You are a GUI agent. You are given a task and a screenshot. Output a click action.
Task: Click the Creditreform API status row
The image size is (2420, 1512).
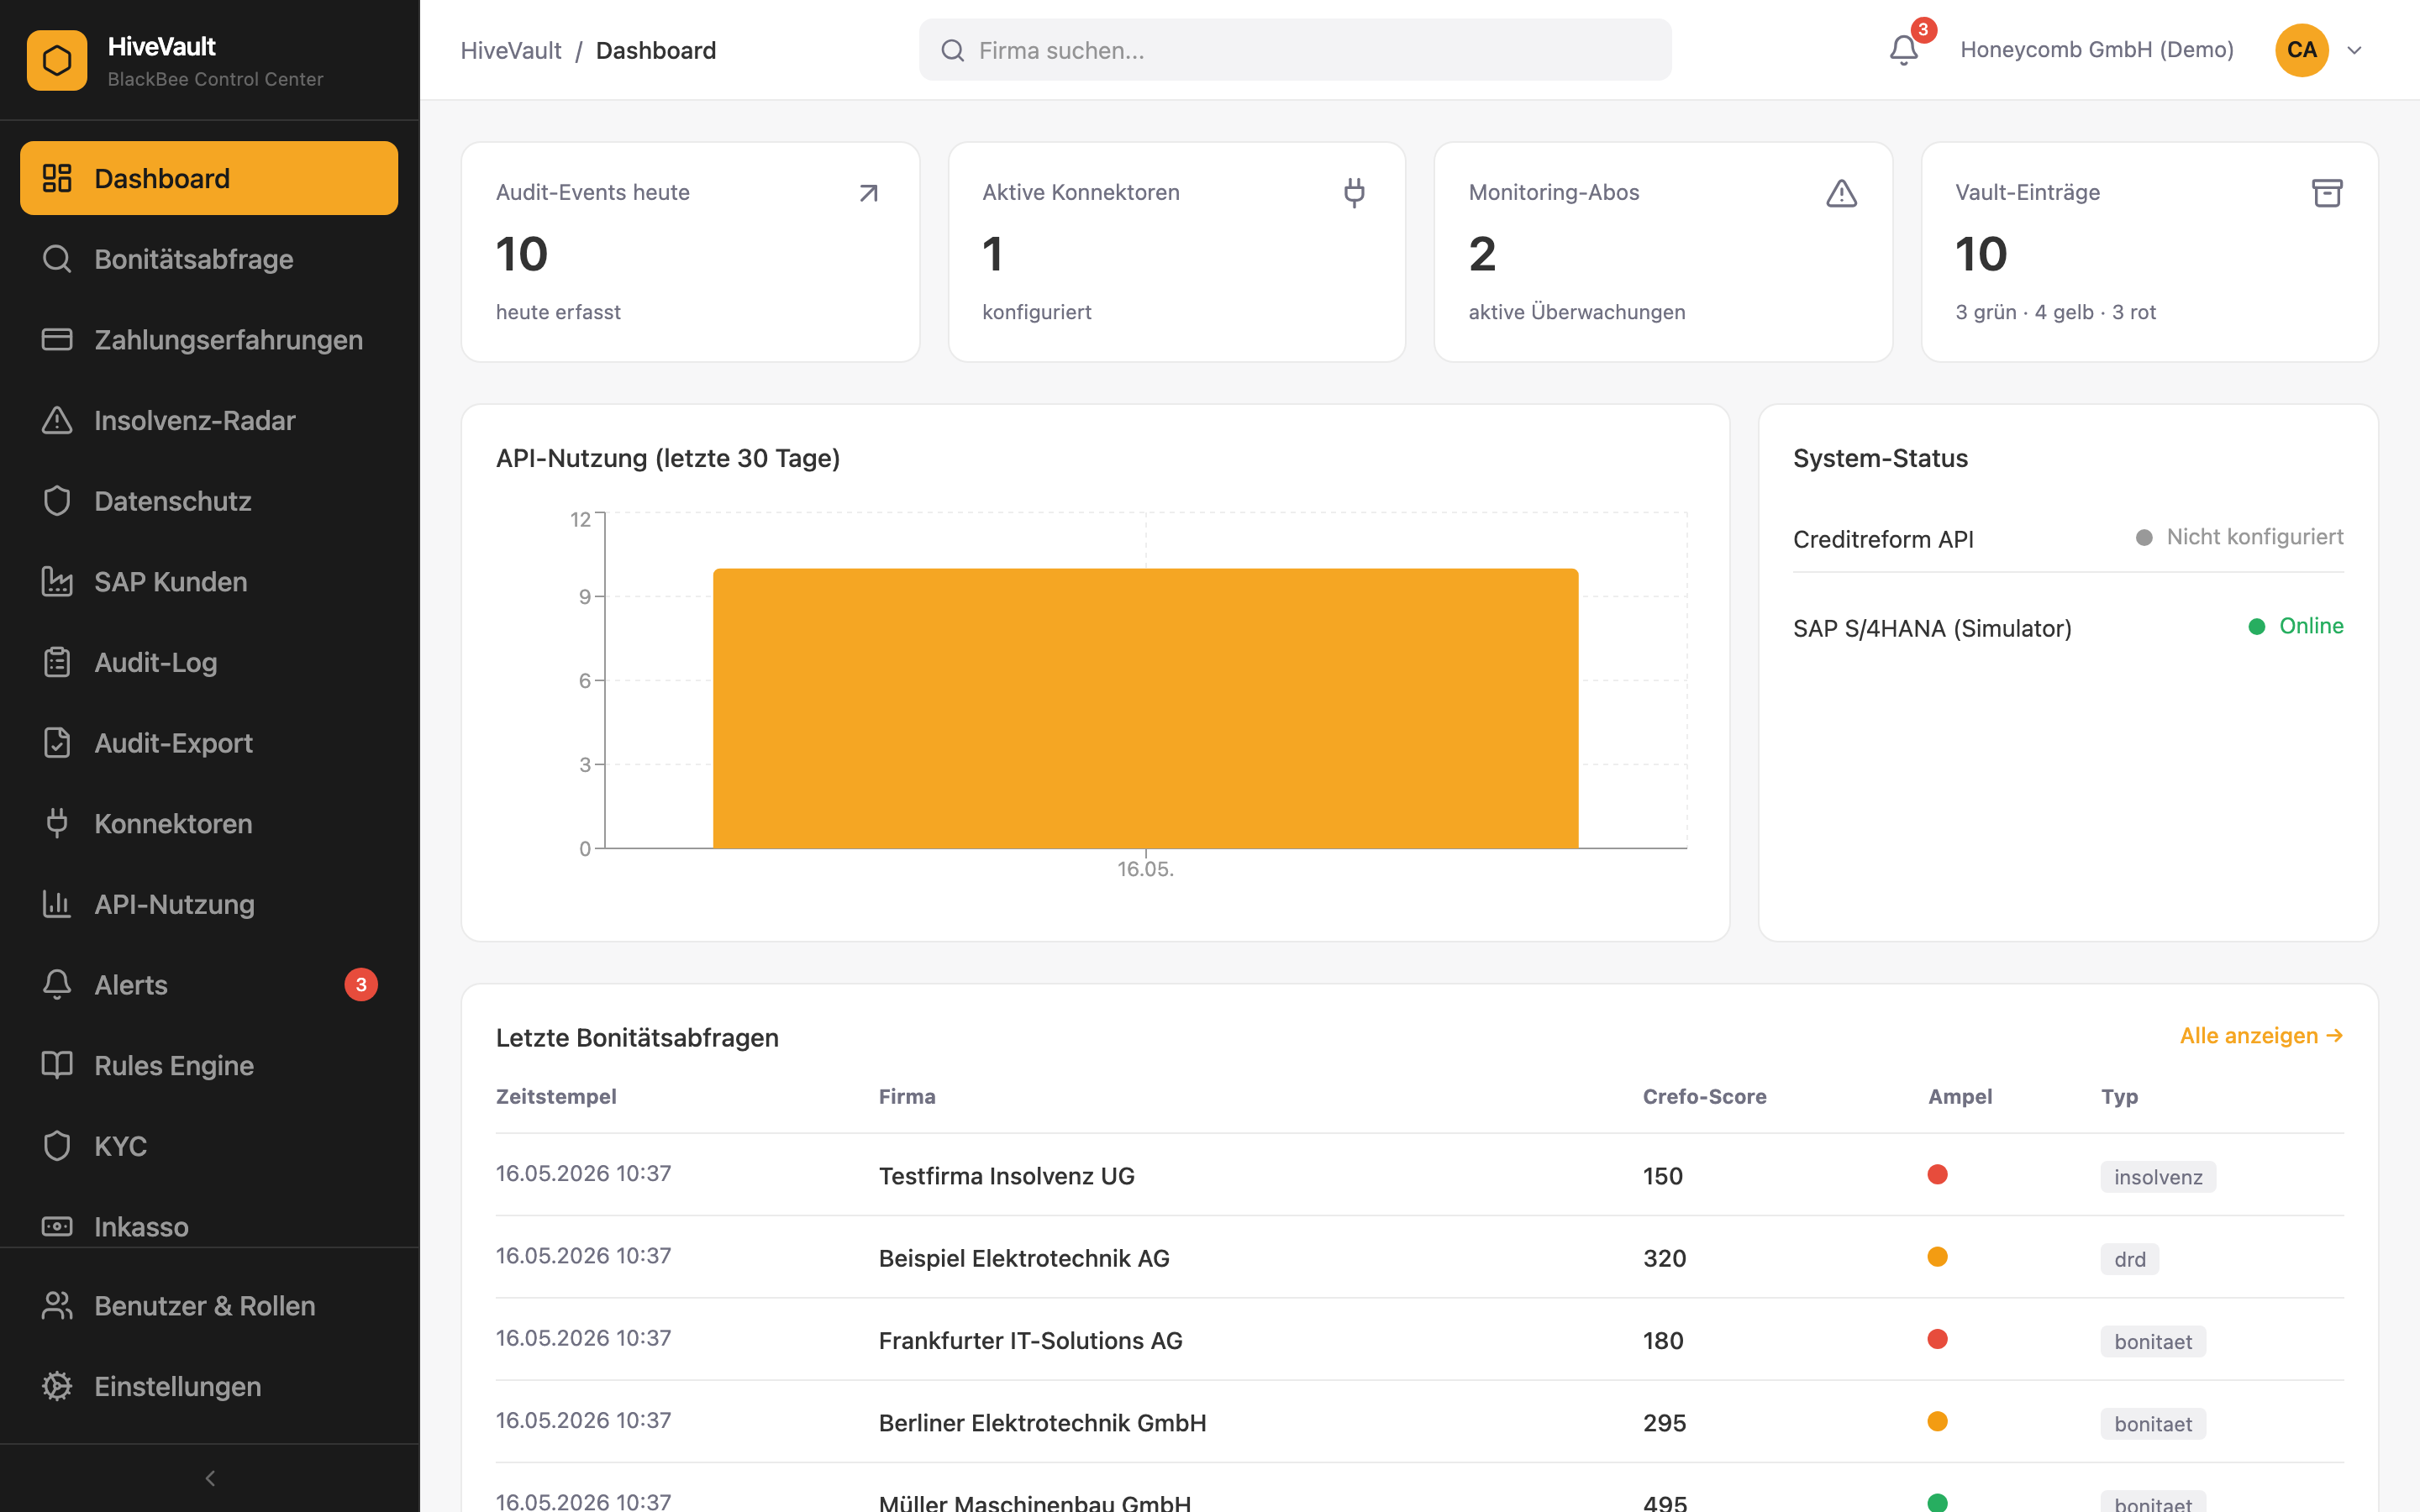(x=2068, y=538)
